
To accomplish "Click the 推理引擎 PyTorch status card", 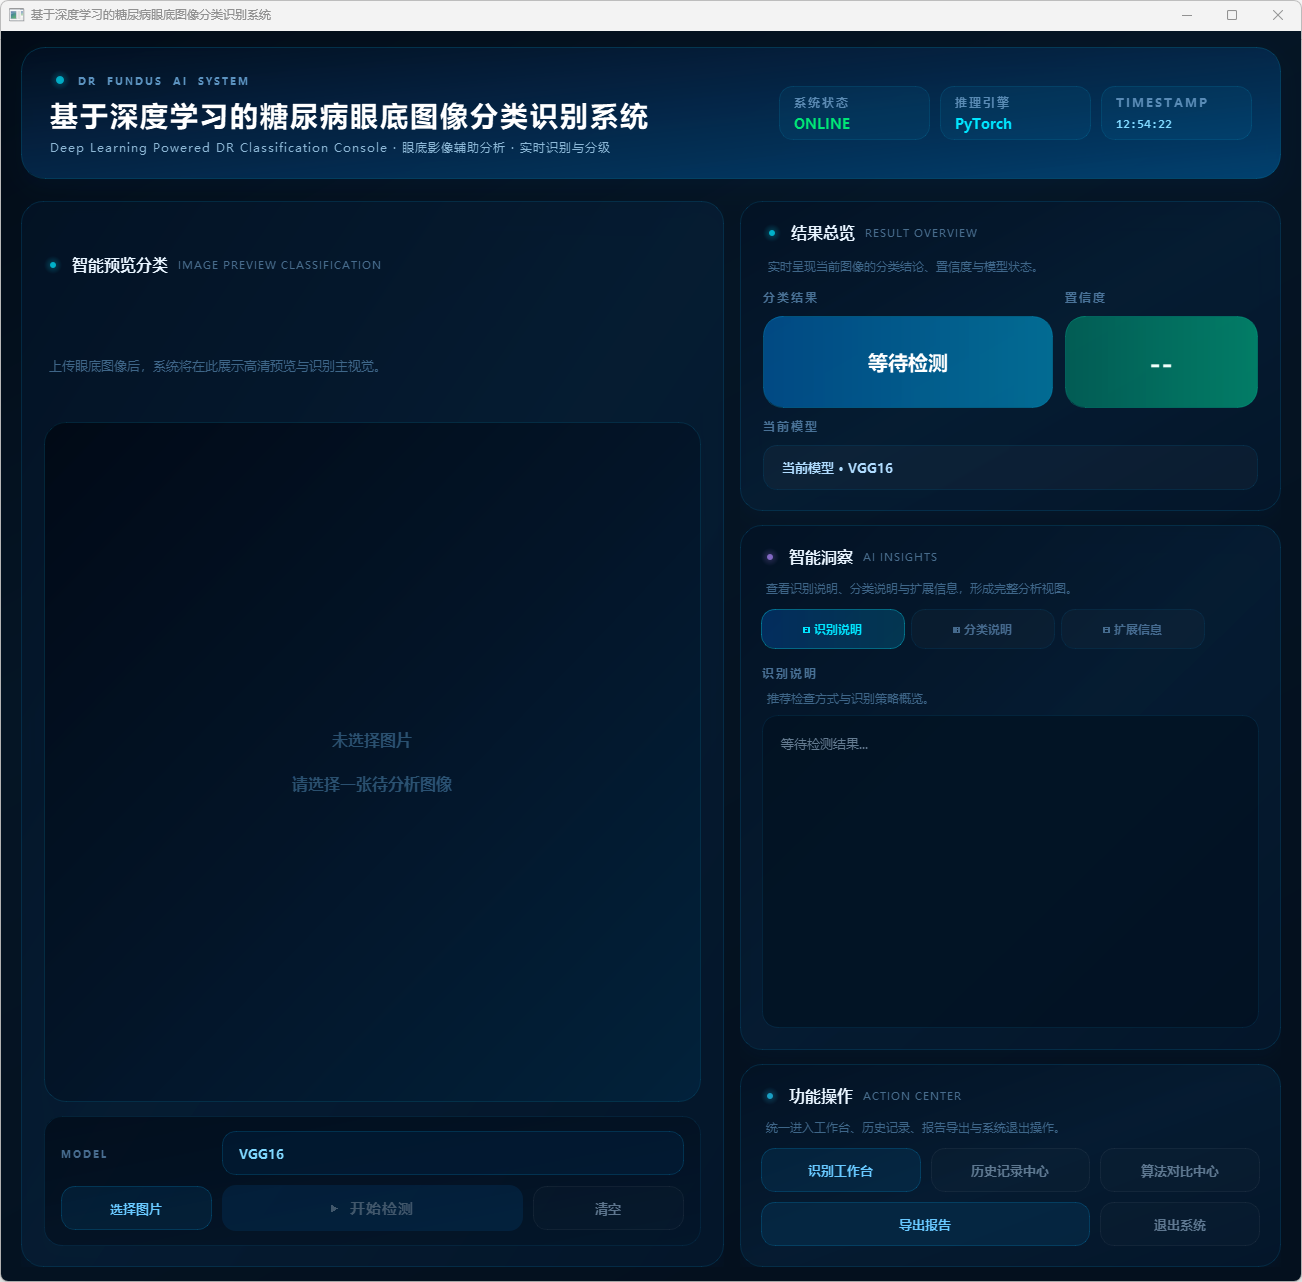I will (x=1014, y=113).
